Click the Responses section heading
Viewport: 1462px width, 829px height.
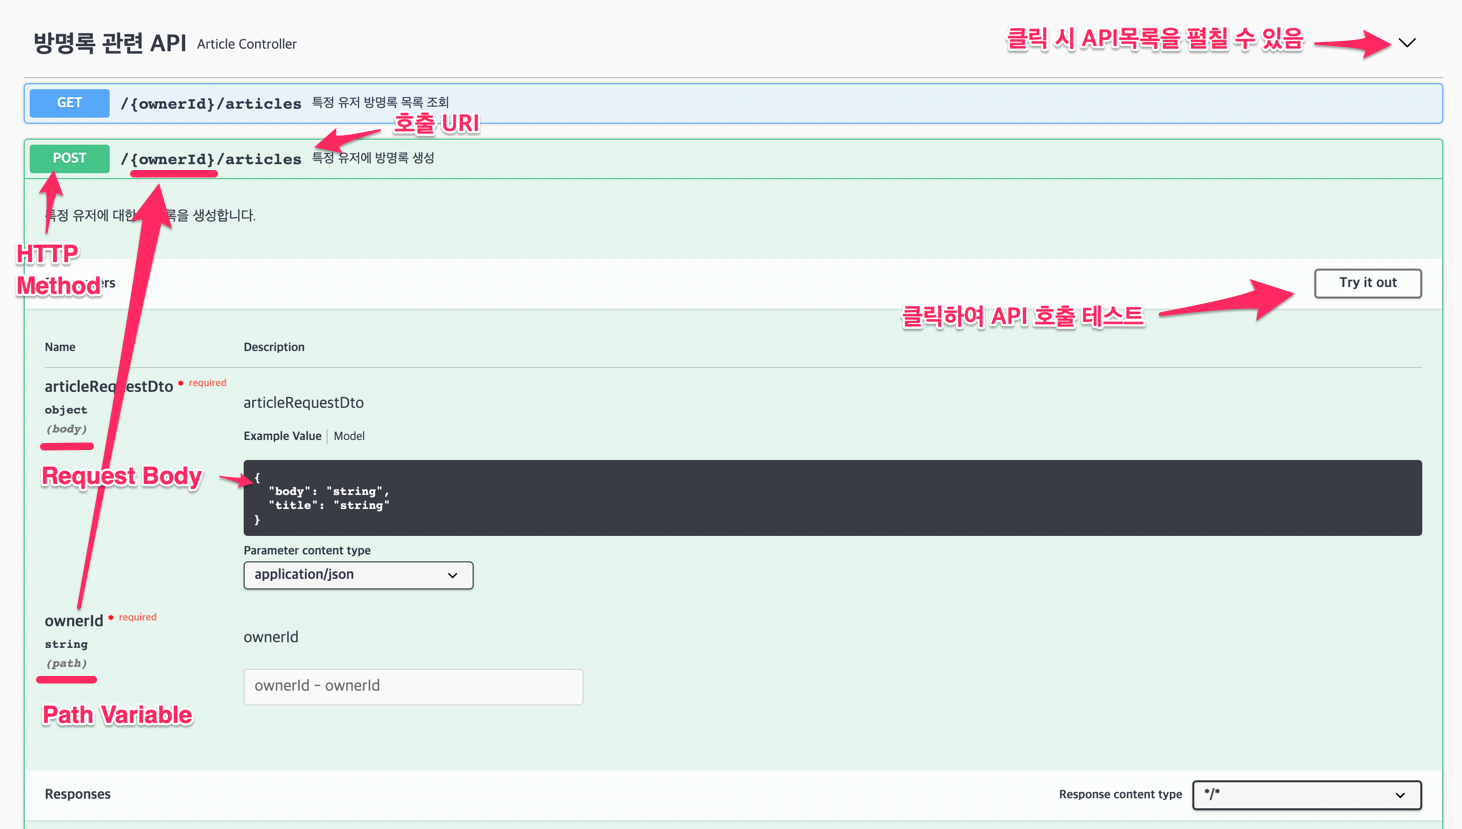click(x=78, y=794)
